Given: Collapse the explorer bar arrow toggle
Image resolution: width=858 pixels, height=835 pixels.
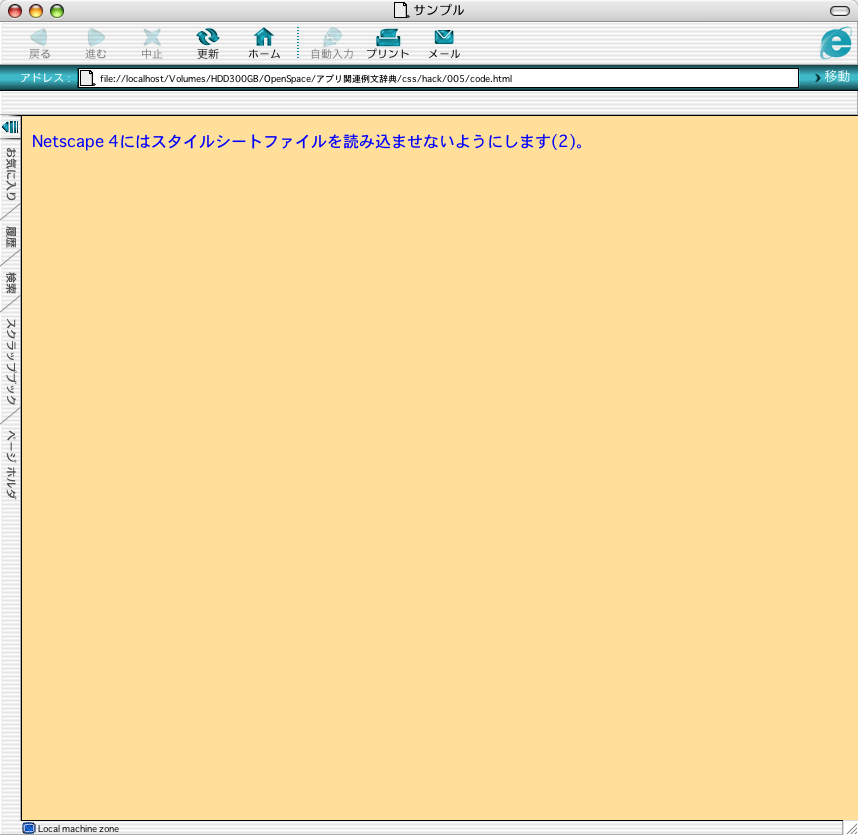Looking at the screenshot, I should point(10,127).
